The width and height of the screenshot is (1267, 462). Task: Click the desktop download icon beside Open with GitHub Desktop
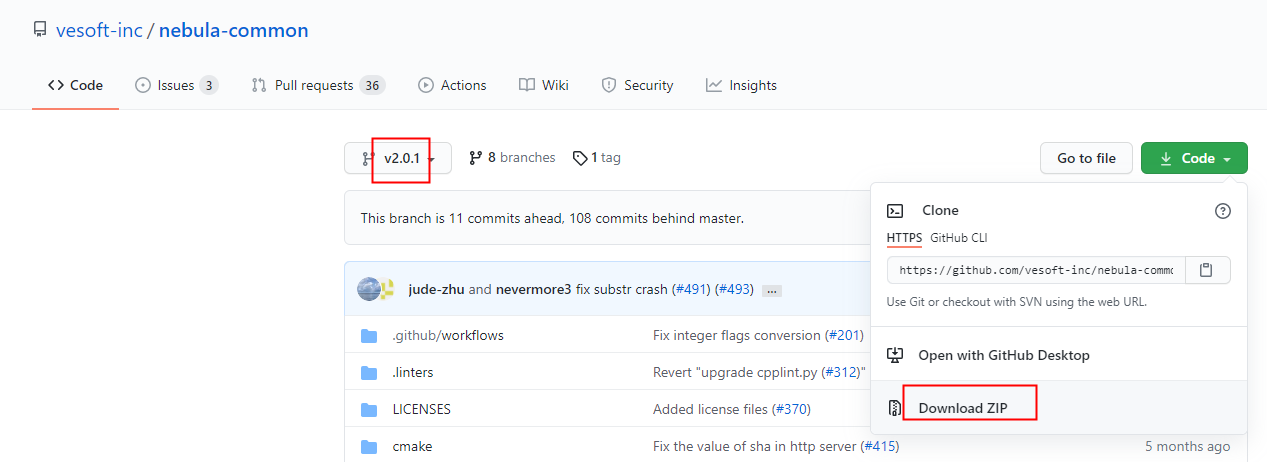(x=896, y=355)
